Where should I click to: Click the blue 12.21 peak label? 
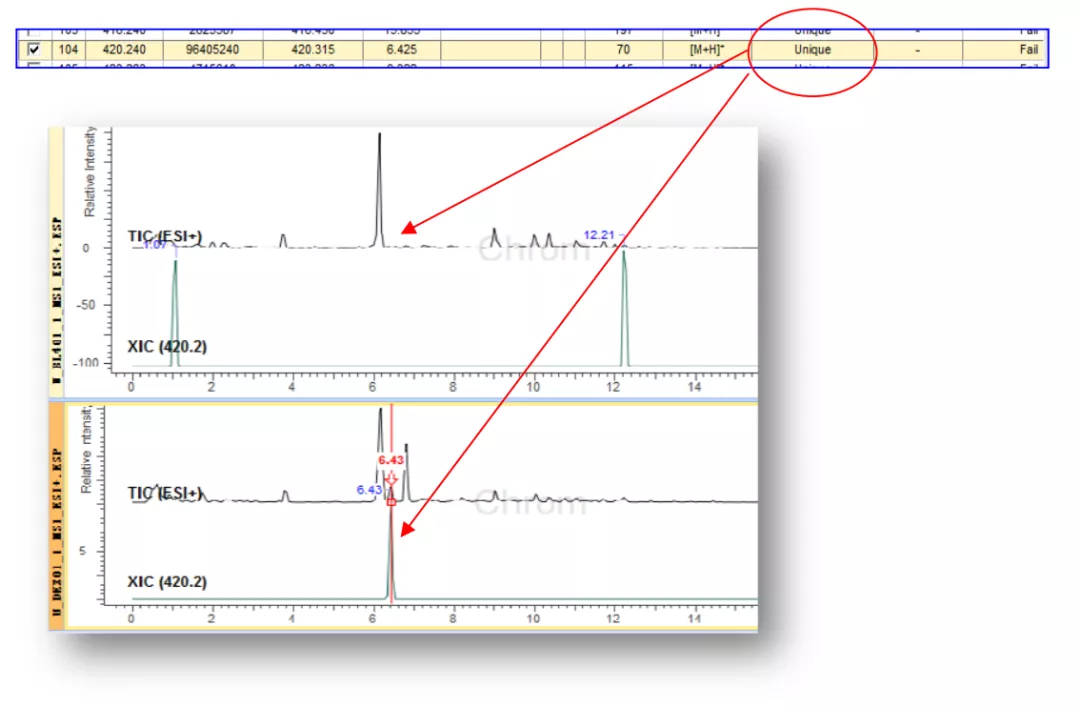[598, 235]
